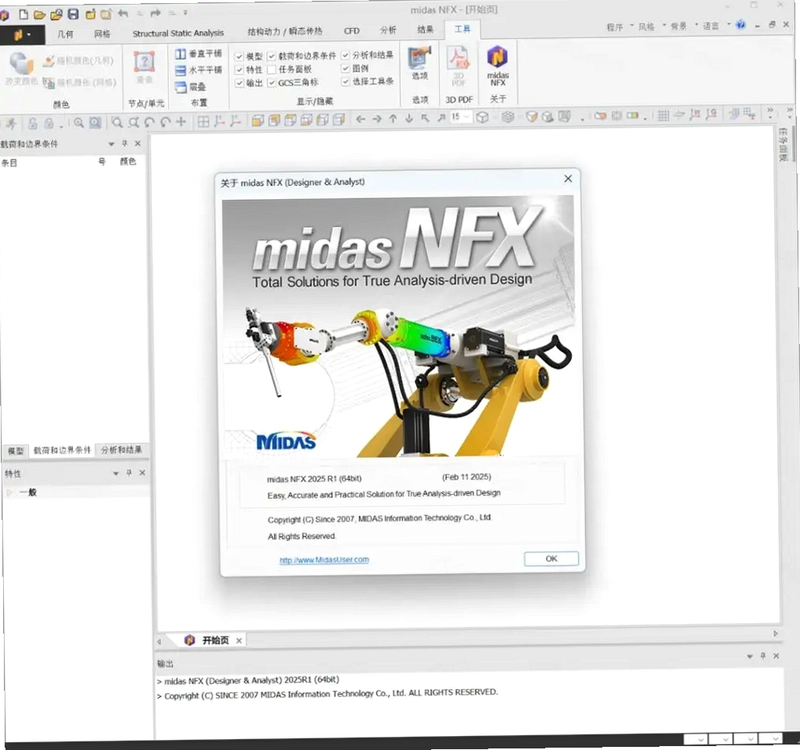
Task: Rotate view up with the up arrow icon
Action: tap(393, 119)
